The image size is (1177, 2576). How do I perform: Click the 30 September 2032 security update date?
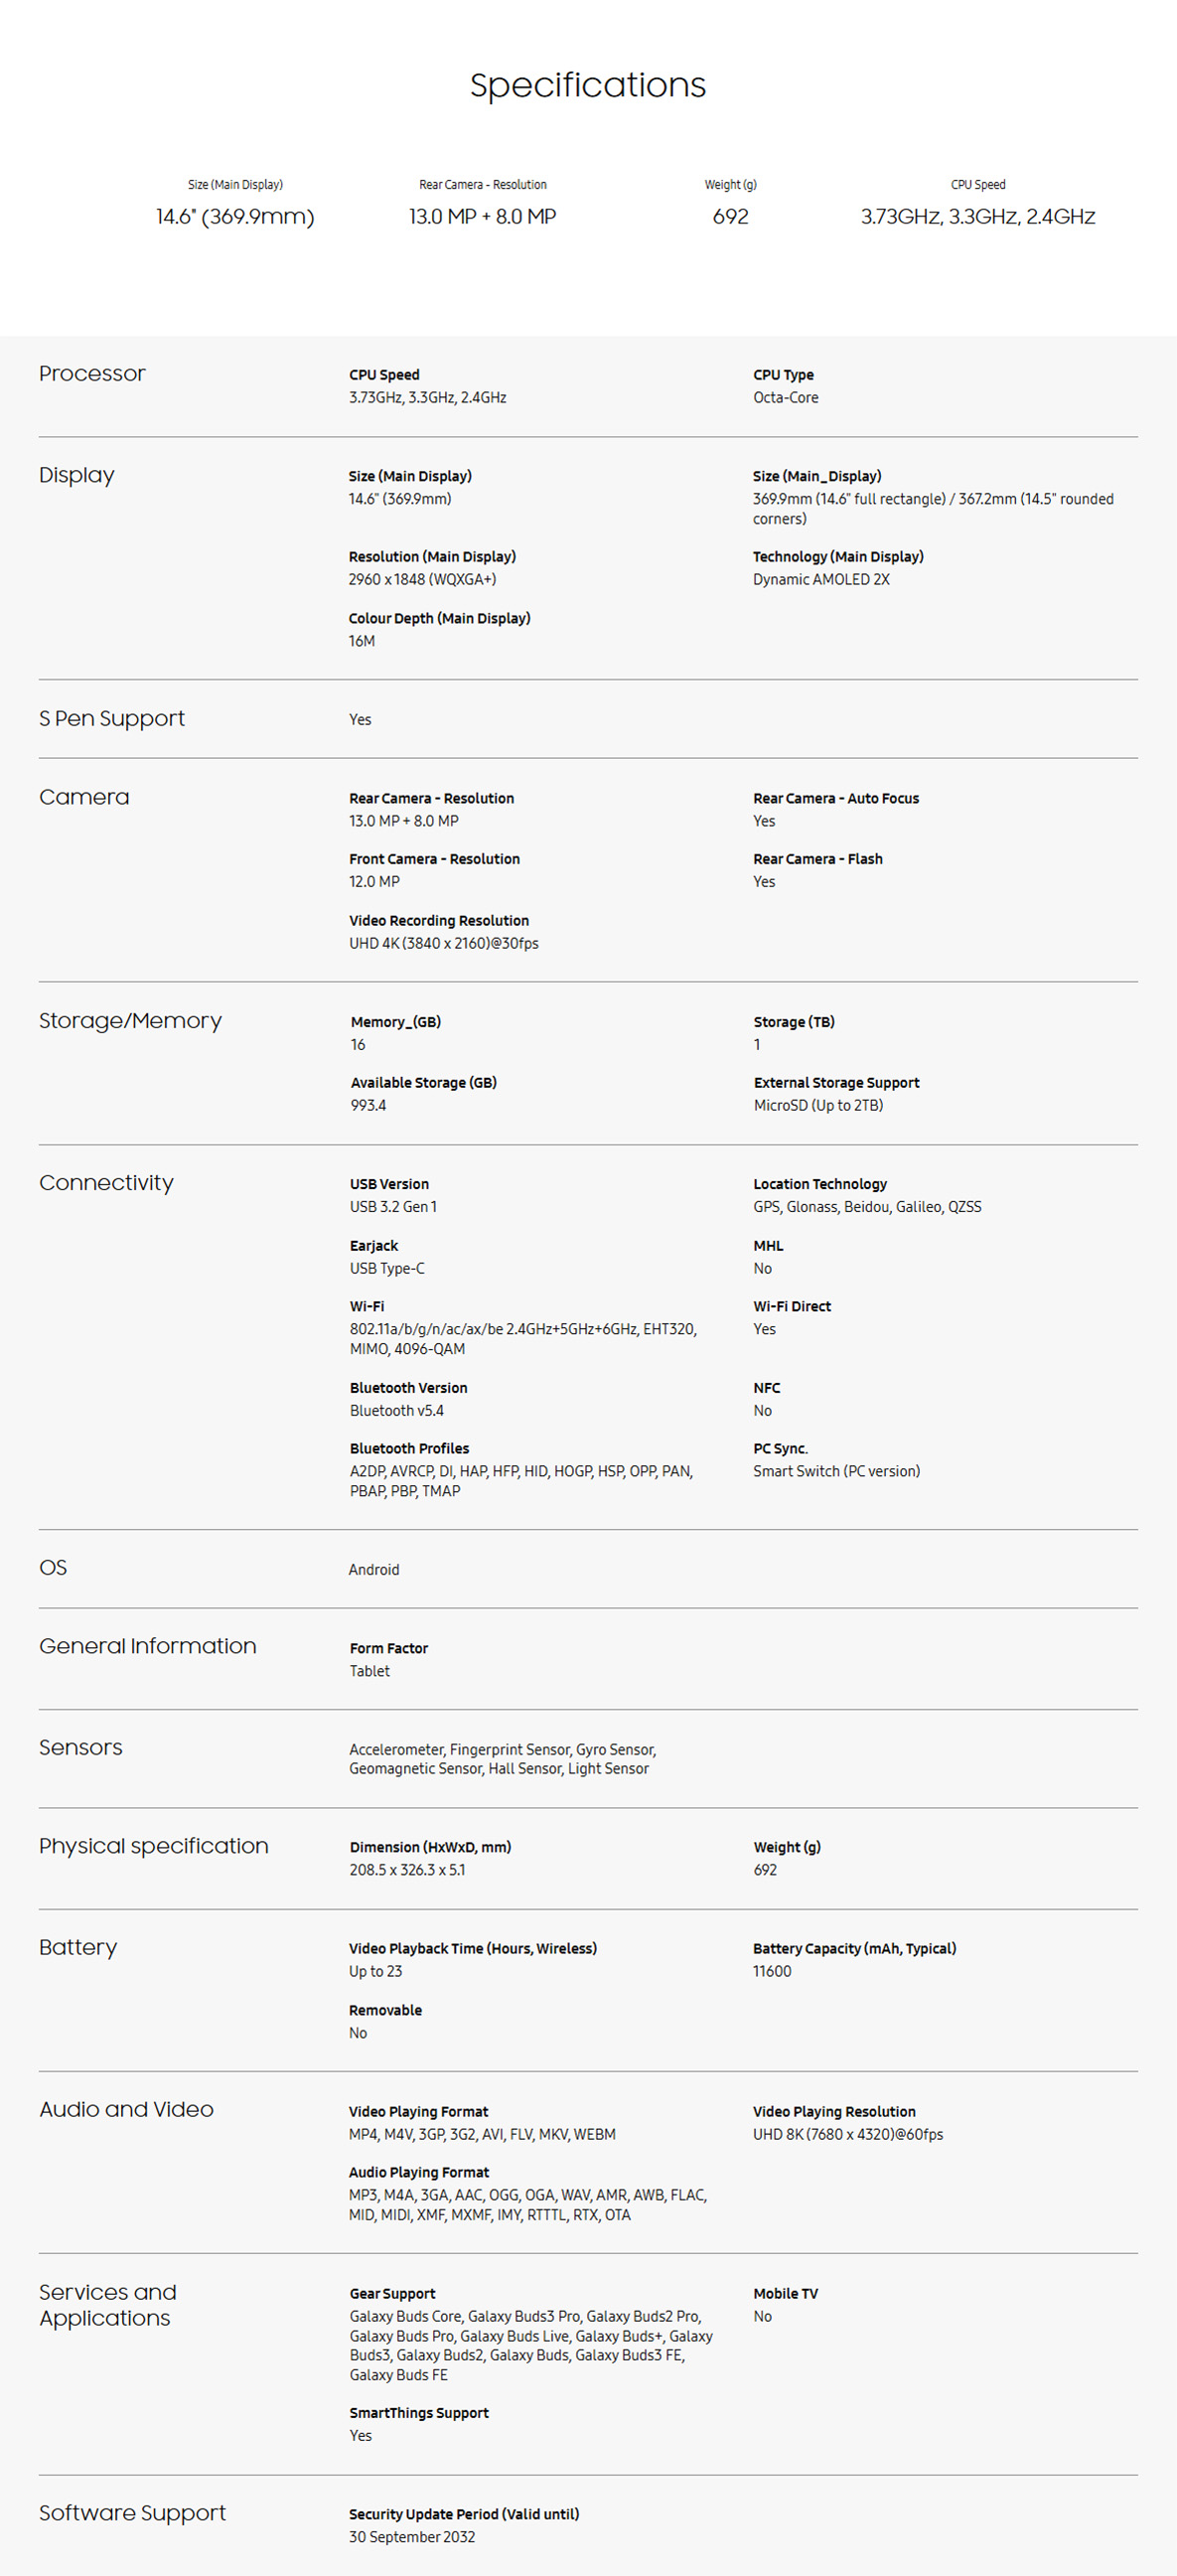pos(412,2537)
